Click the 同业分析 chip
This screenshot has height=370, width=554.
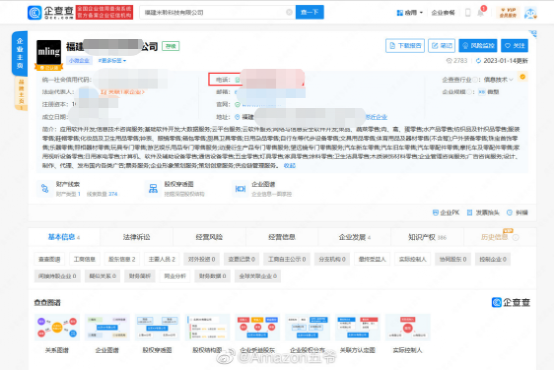coord(175,276)
